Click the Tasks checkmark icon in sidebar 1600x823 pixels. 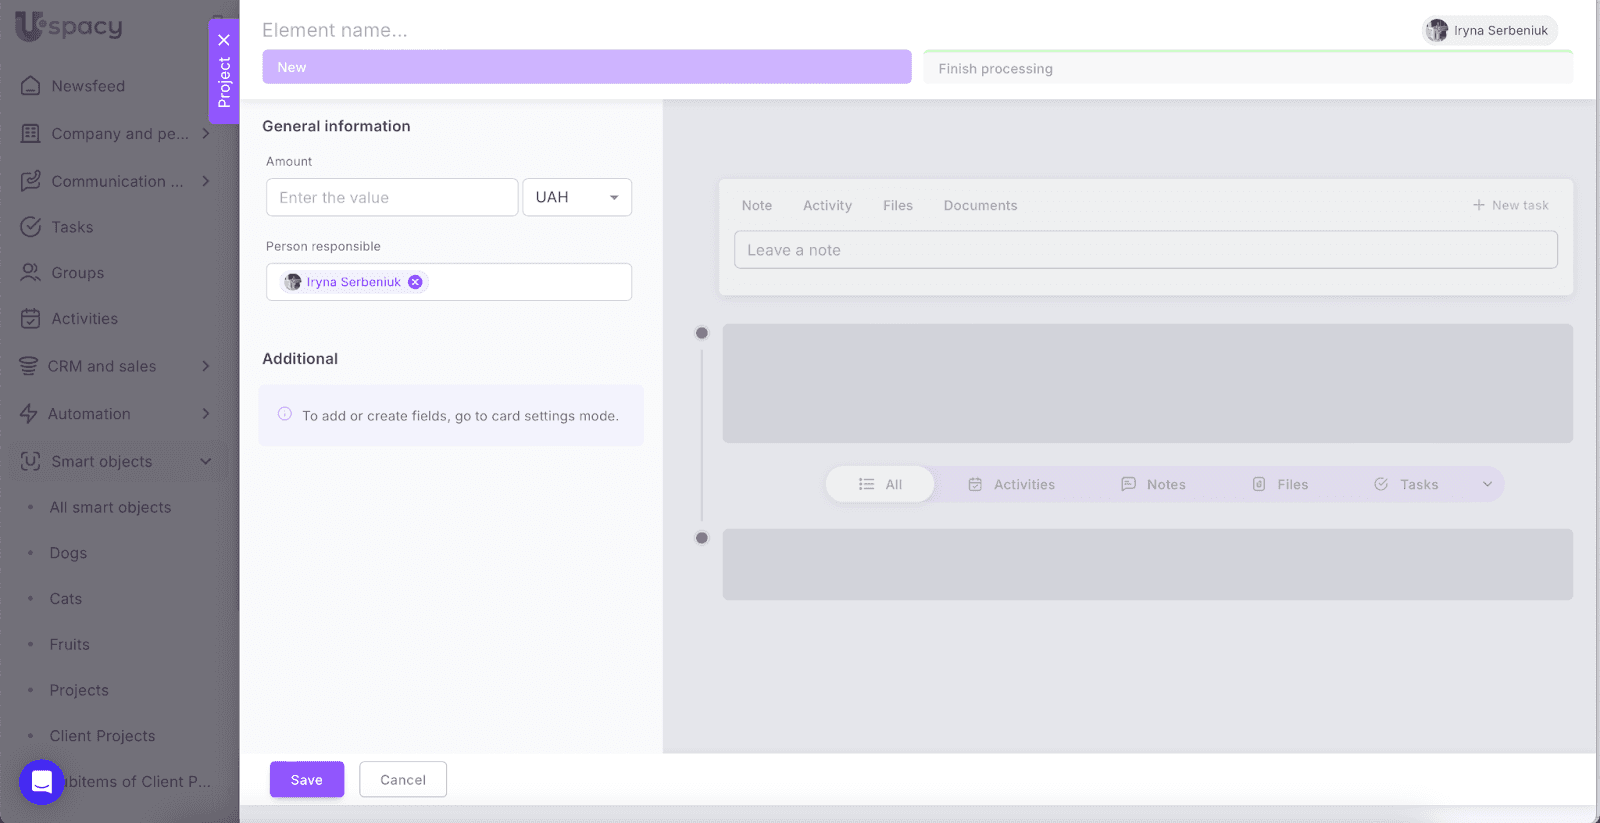[31, 227]
